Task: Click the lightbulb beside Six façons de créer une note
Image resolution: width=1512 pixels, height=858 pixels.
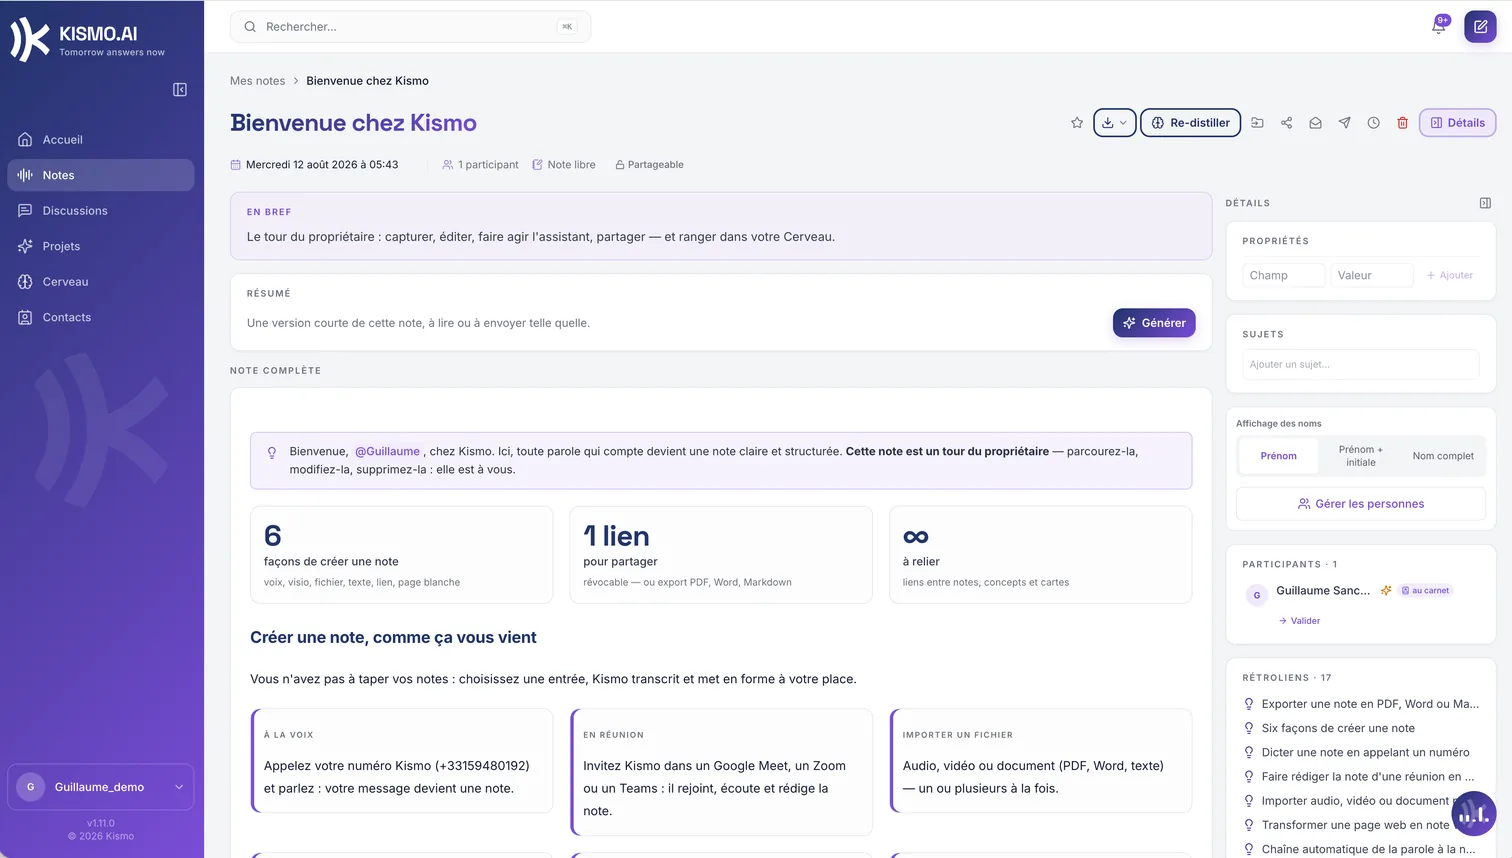Action: point(1249,728)
